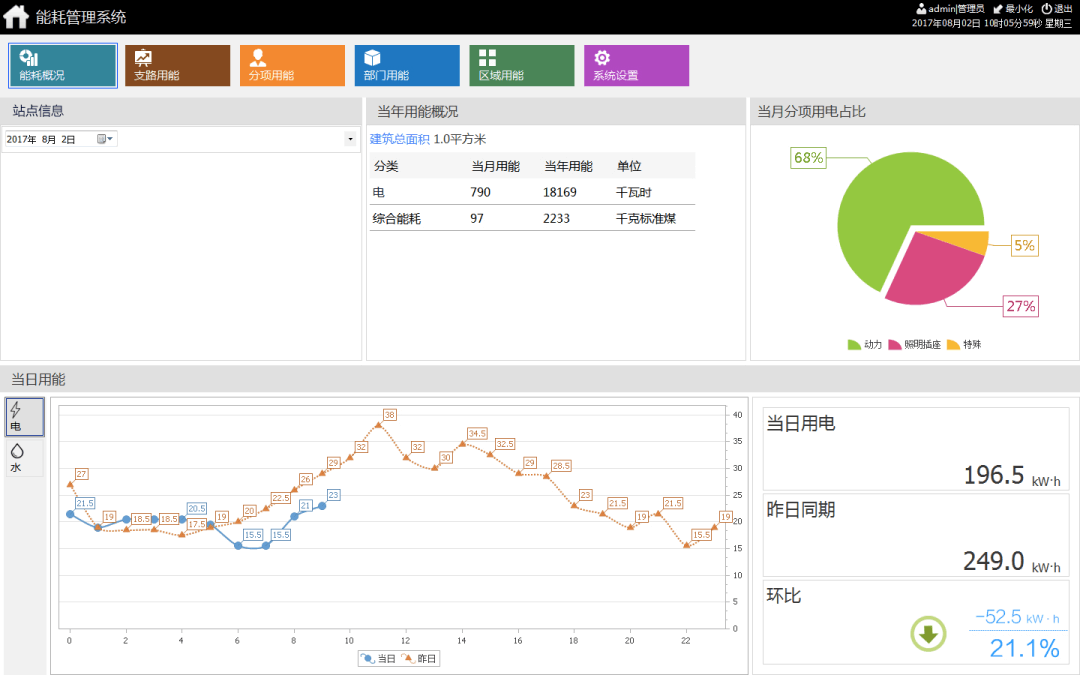This screenshot has width=1080, height=675.
Task: Click the 5% pie label
Action: pos(1024,245)
